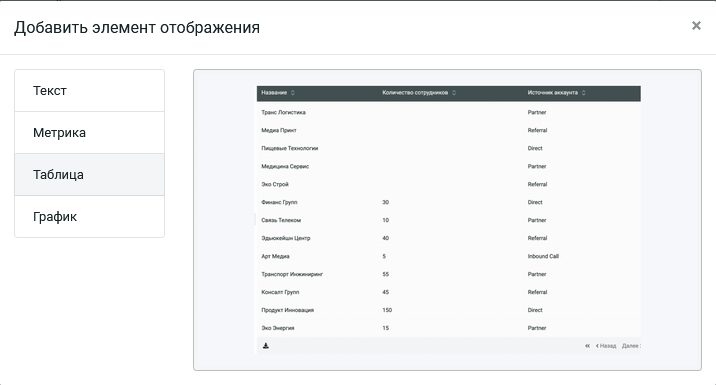Go to previous page via Назад
This screenshot has height=385, width=716.
point(606,346)
